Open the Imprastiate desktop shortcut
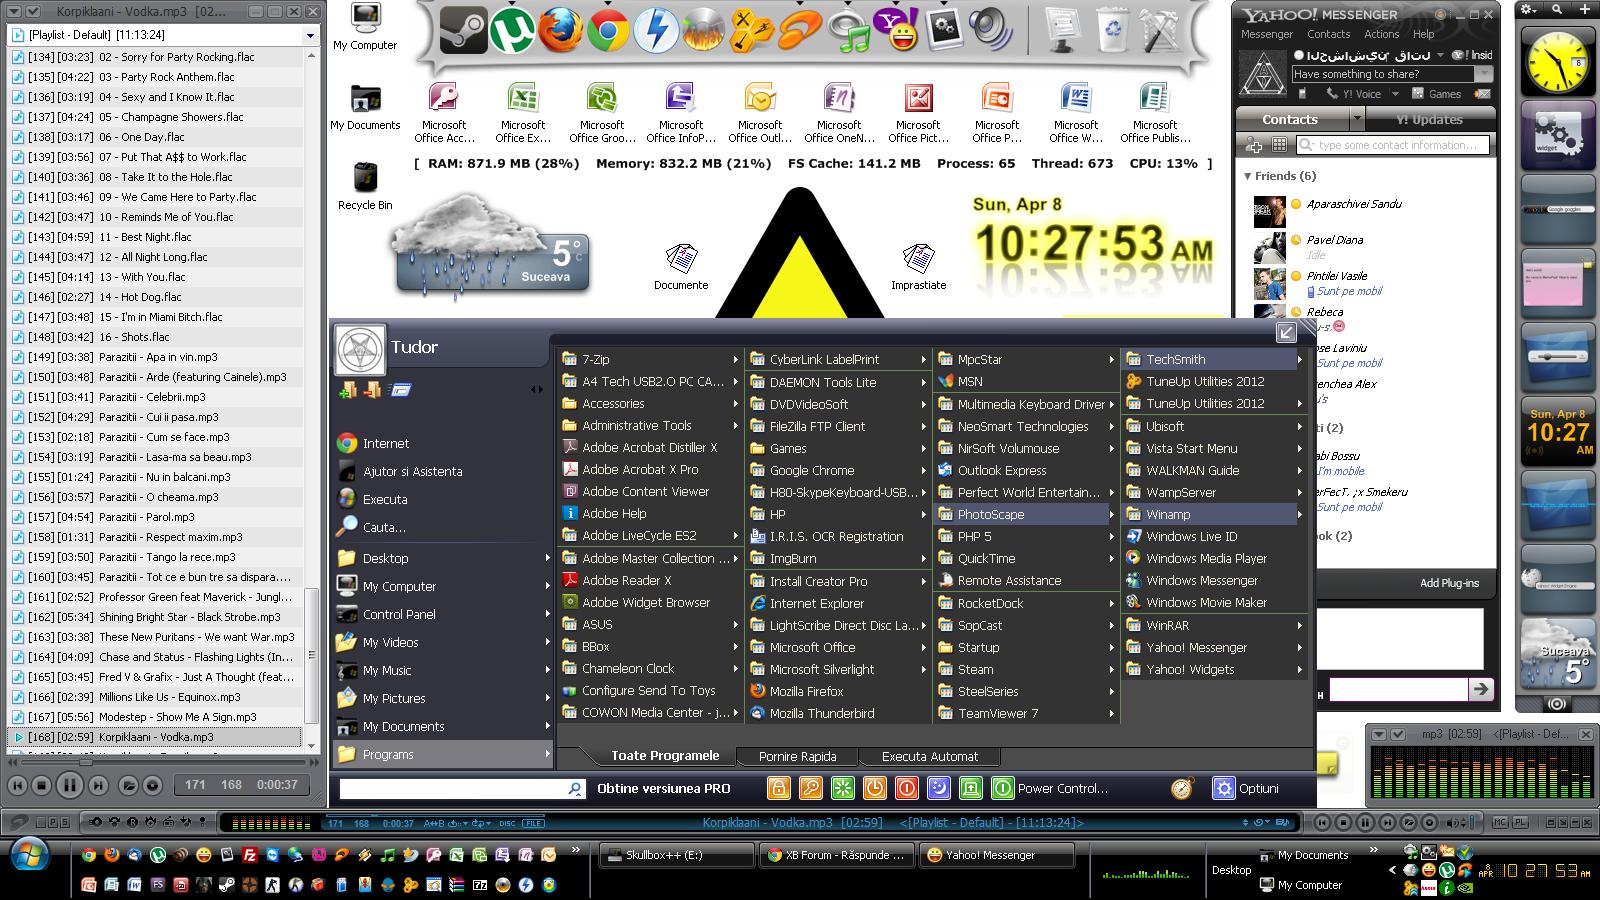Viewport: 1600px width, 900px height. (x=918, y=267)
